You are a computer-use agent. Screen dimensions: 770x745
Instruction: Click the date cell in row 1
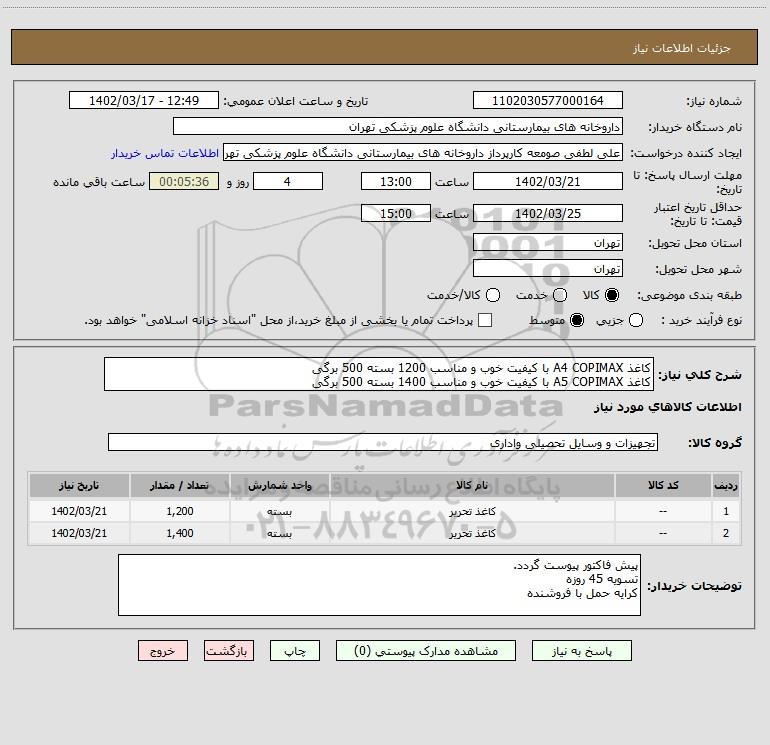tap(79, 511)
